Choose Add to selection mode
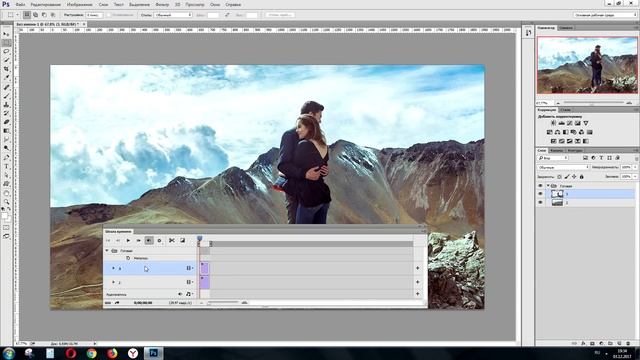 [36, 15]
